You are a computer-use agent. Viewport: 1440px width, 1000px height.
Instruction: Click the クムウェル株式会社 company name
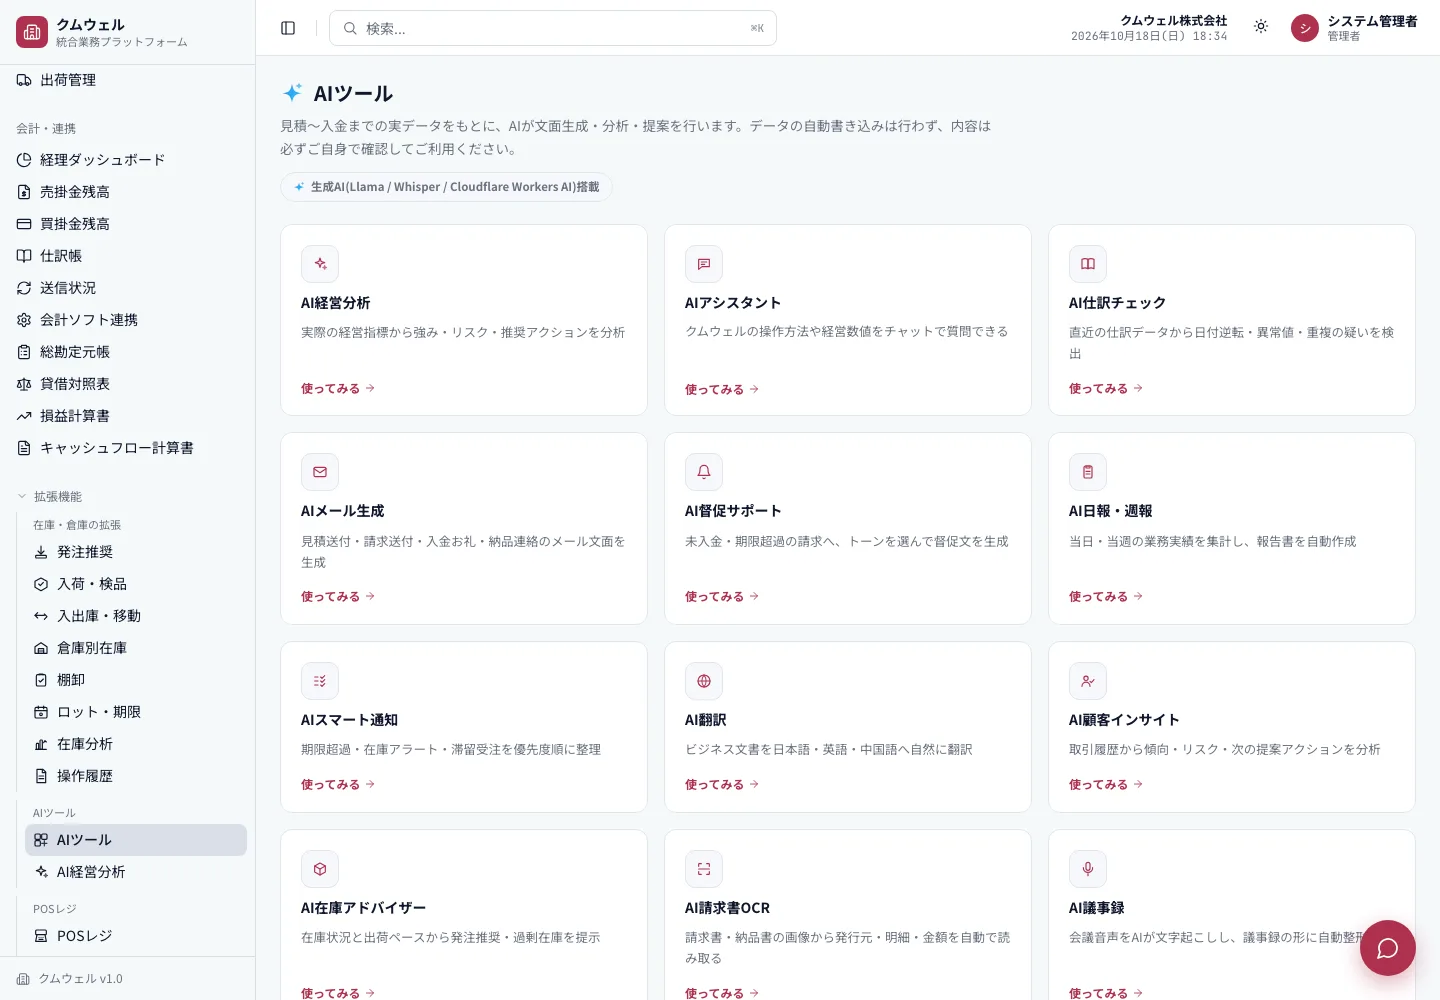[x=1173, y=20]
